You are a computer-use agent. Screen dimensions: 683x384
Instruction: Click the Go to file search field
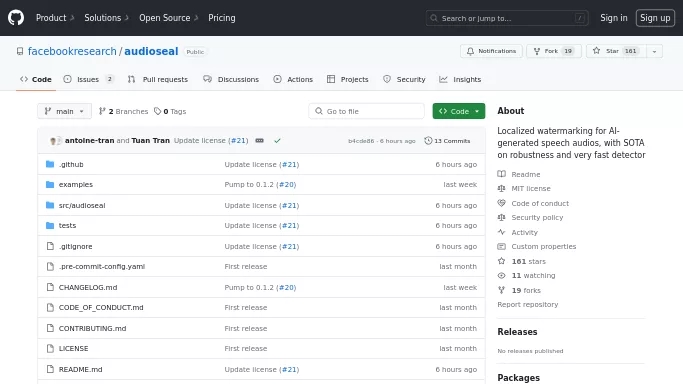(366, 111)
